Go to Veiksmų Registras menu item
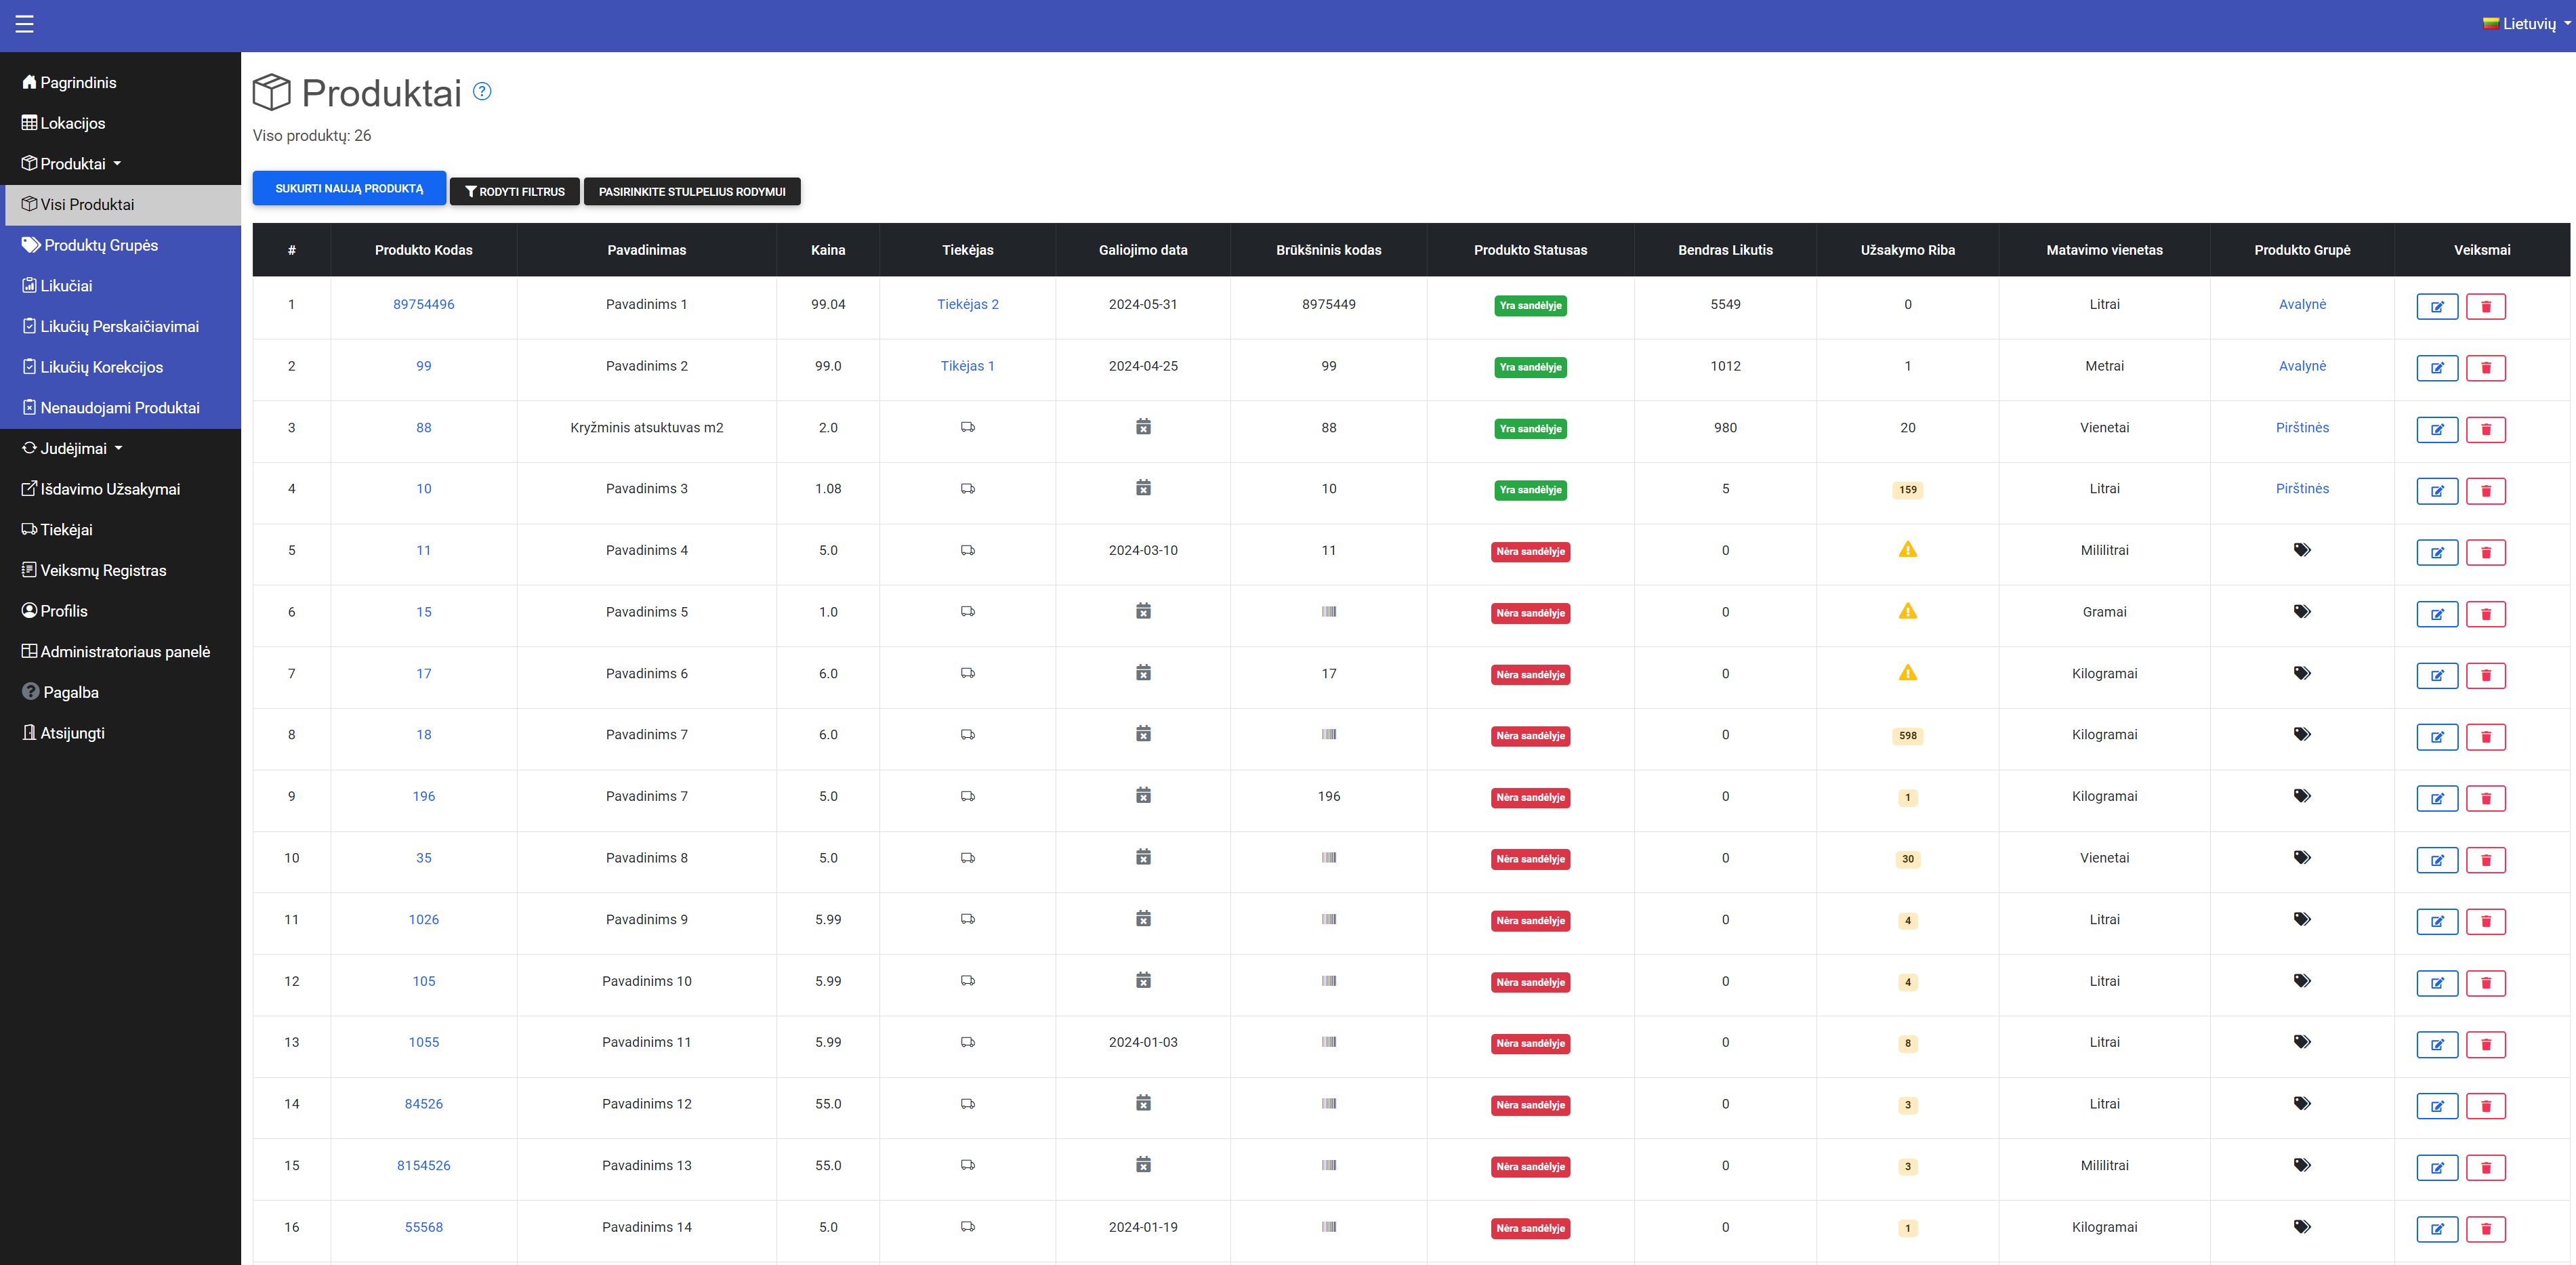This screenshot has height=1265, width=2576. (x=103, y=570)
